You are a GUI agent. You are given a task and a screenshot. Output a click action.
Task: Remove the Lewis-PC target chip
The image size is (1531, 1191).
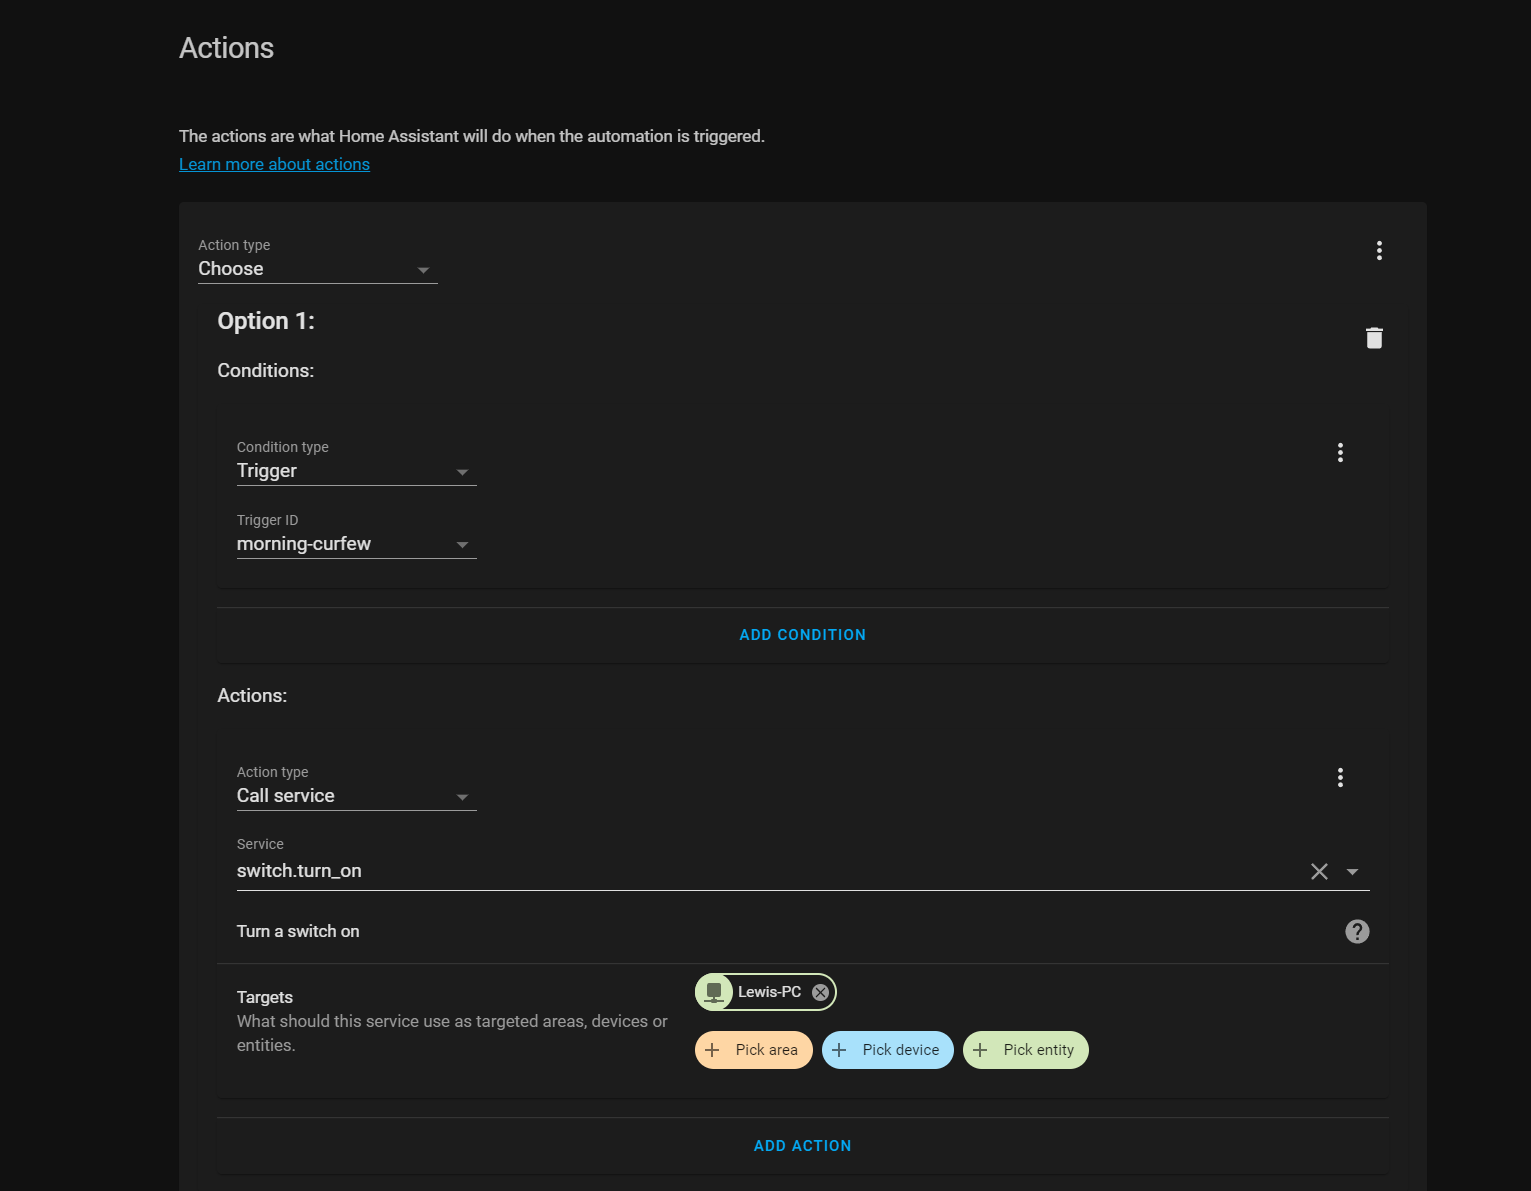(820, 992)
